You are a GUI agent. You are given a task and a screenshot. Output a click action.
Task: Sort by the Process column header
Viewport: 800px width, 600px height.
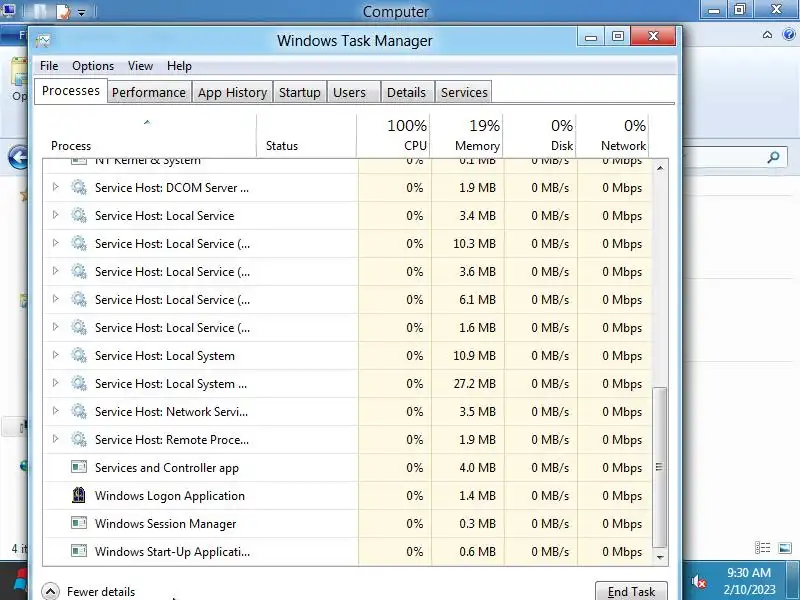[x=148, y=135]
